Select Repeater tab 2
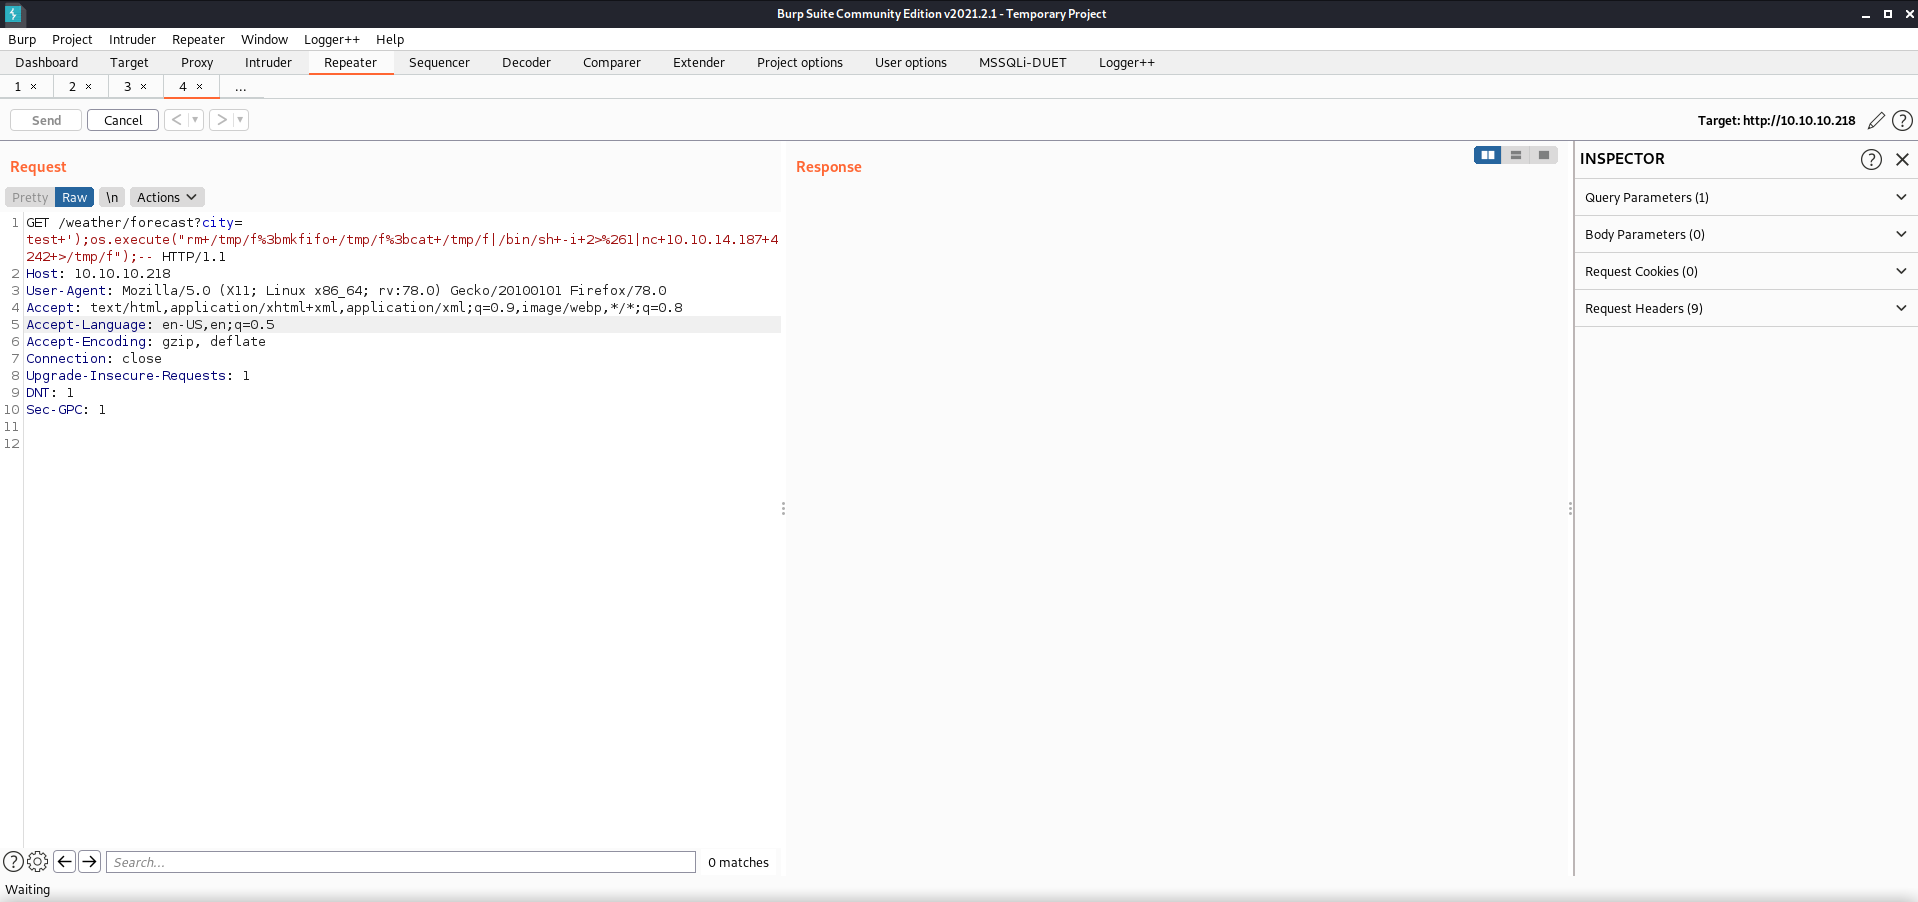 [x=72, y=87]
